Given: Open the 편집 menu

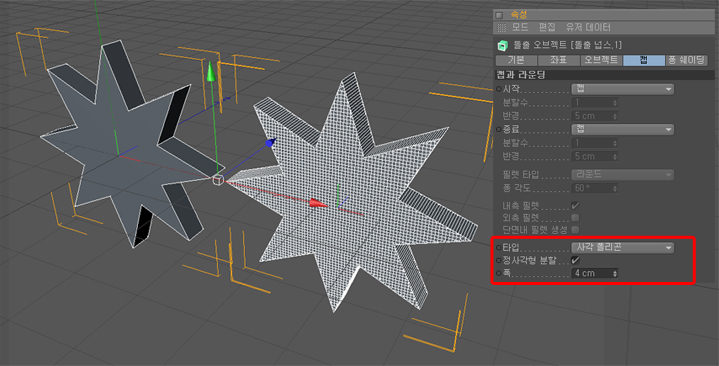Looking at the screenshot, I should point(547,28).
